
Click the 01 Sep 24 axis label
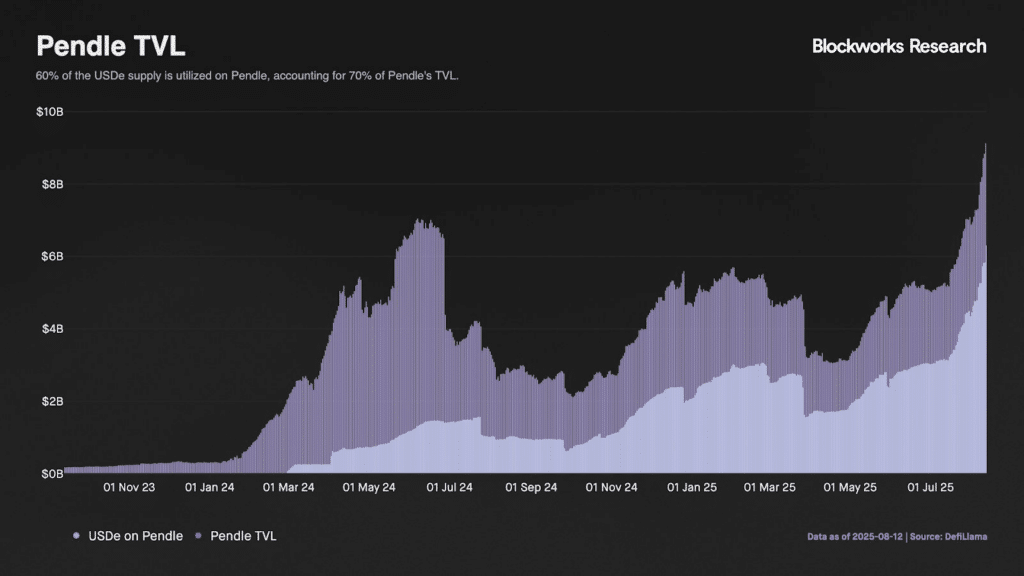(x=531, y=487)
